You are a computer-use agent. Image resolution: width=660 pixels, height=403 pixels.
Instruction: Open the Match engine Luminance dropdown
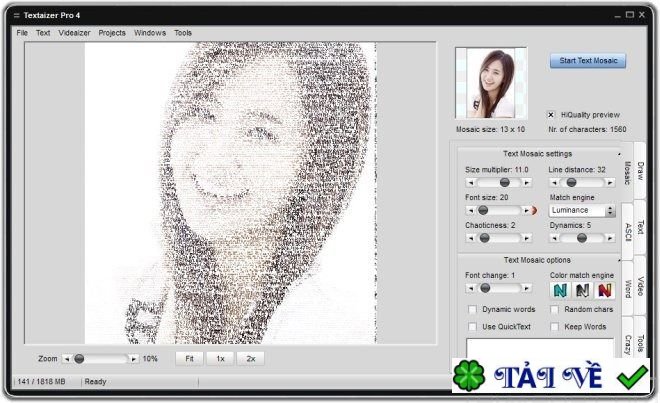point(582,211)
